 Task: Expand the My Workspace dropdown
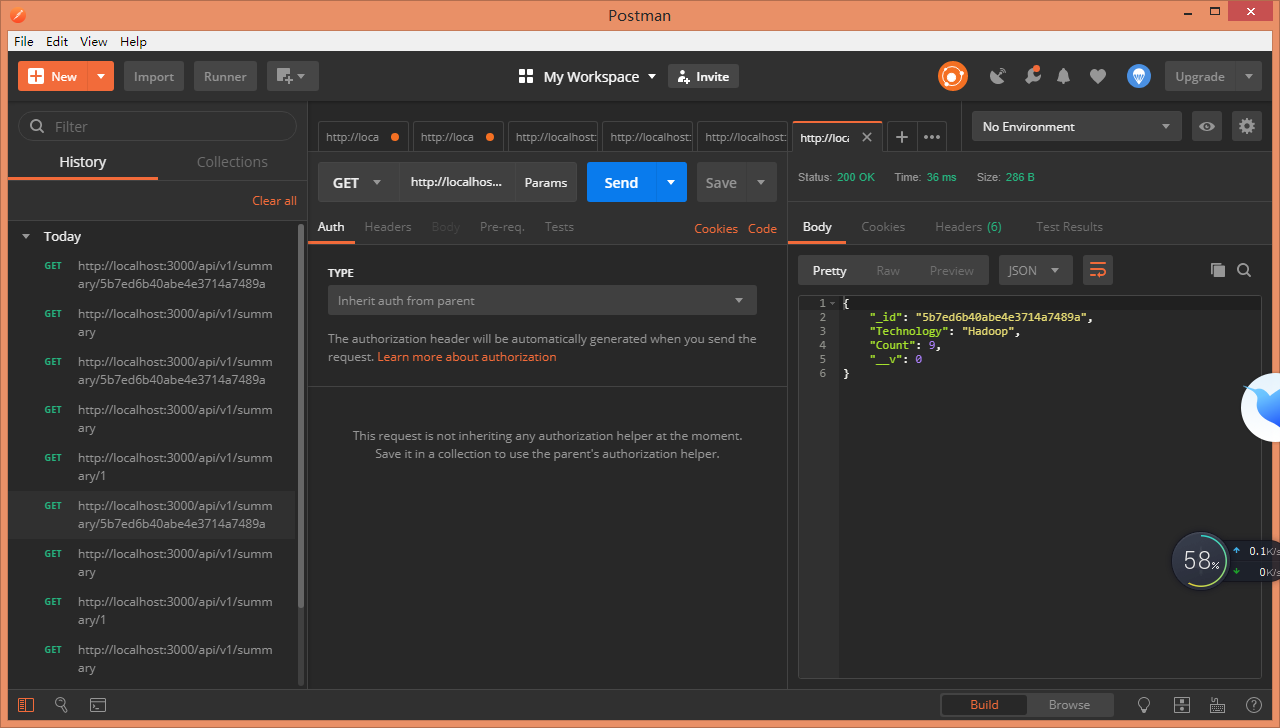pyautogui.click(x=652, y=76)
